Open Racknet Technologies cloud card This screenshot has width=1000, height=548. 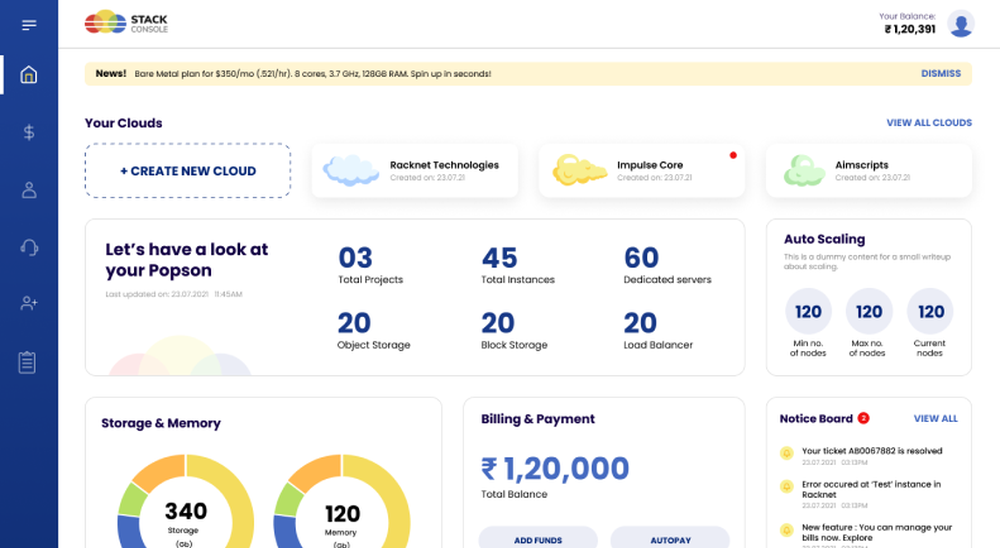415,170
